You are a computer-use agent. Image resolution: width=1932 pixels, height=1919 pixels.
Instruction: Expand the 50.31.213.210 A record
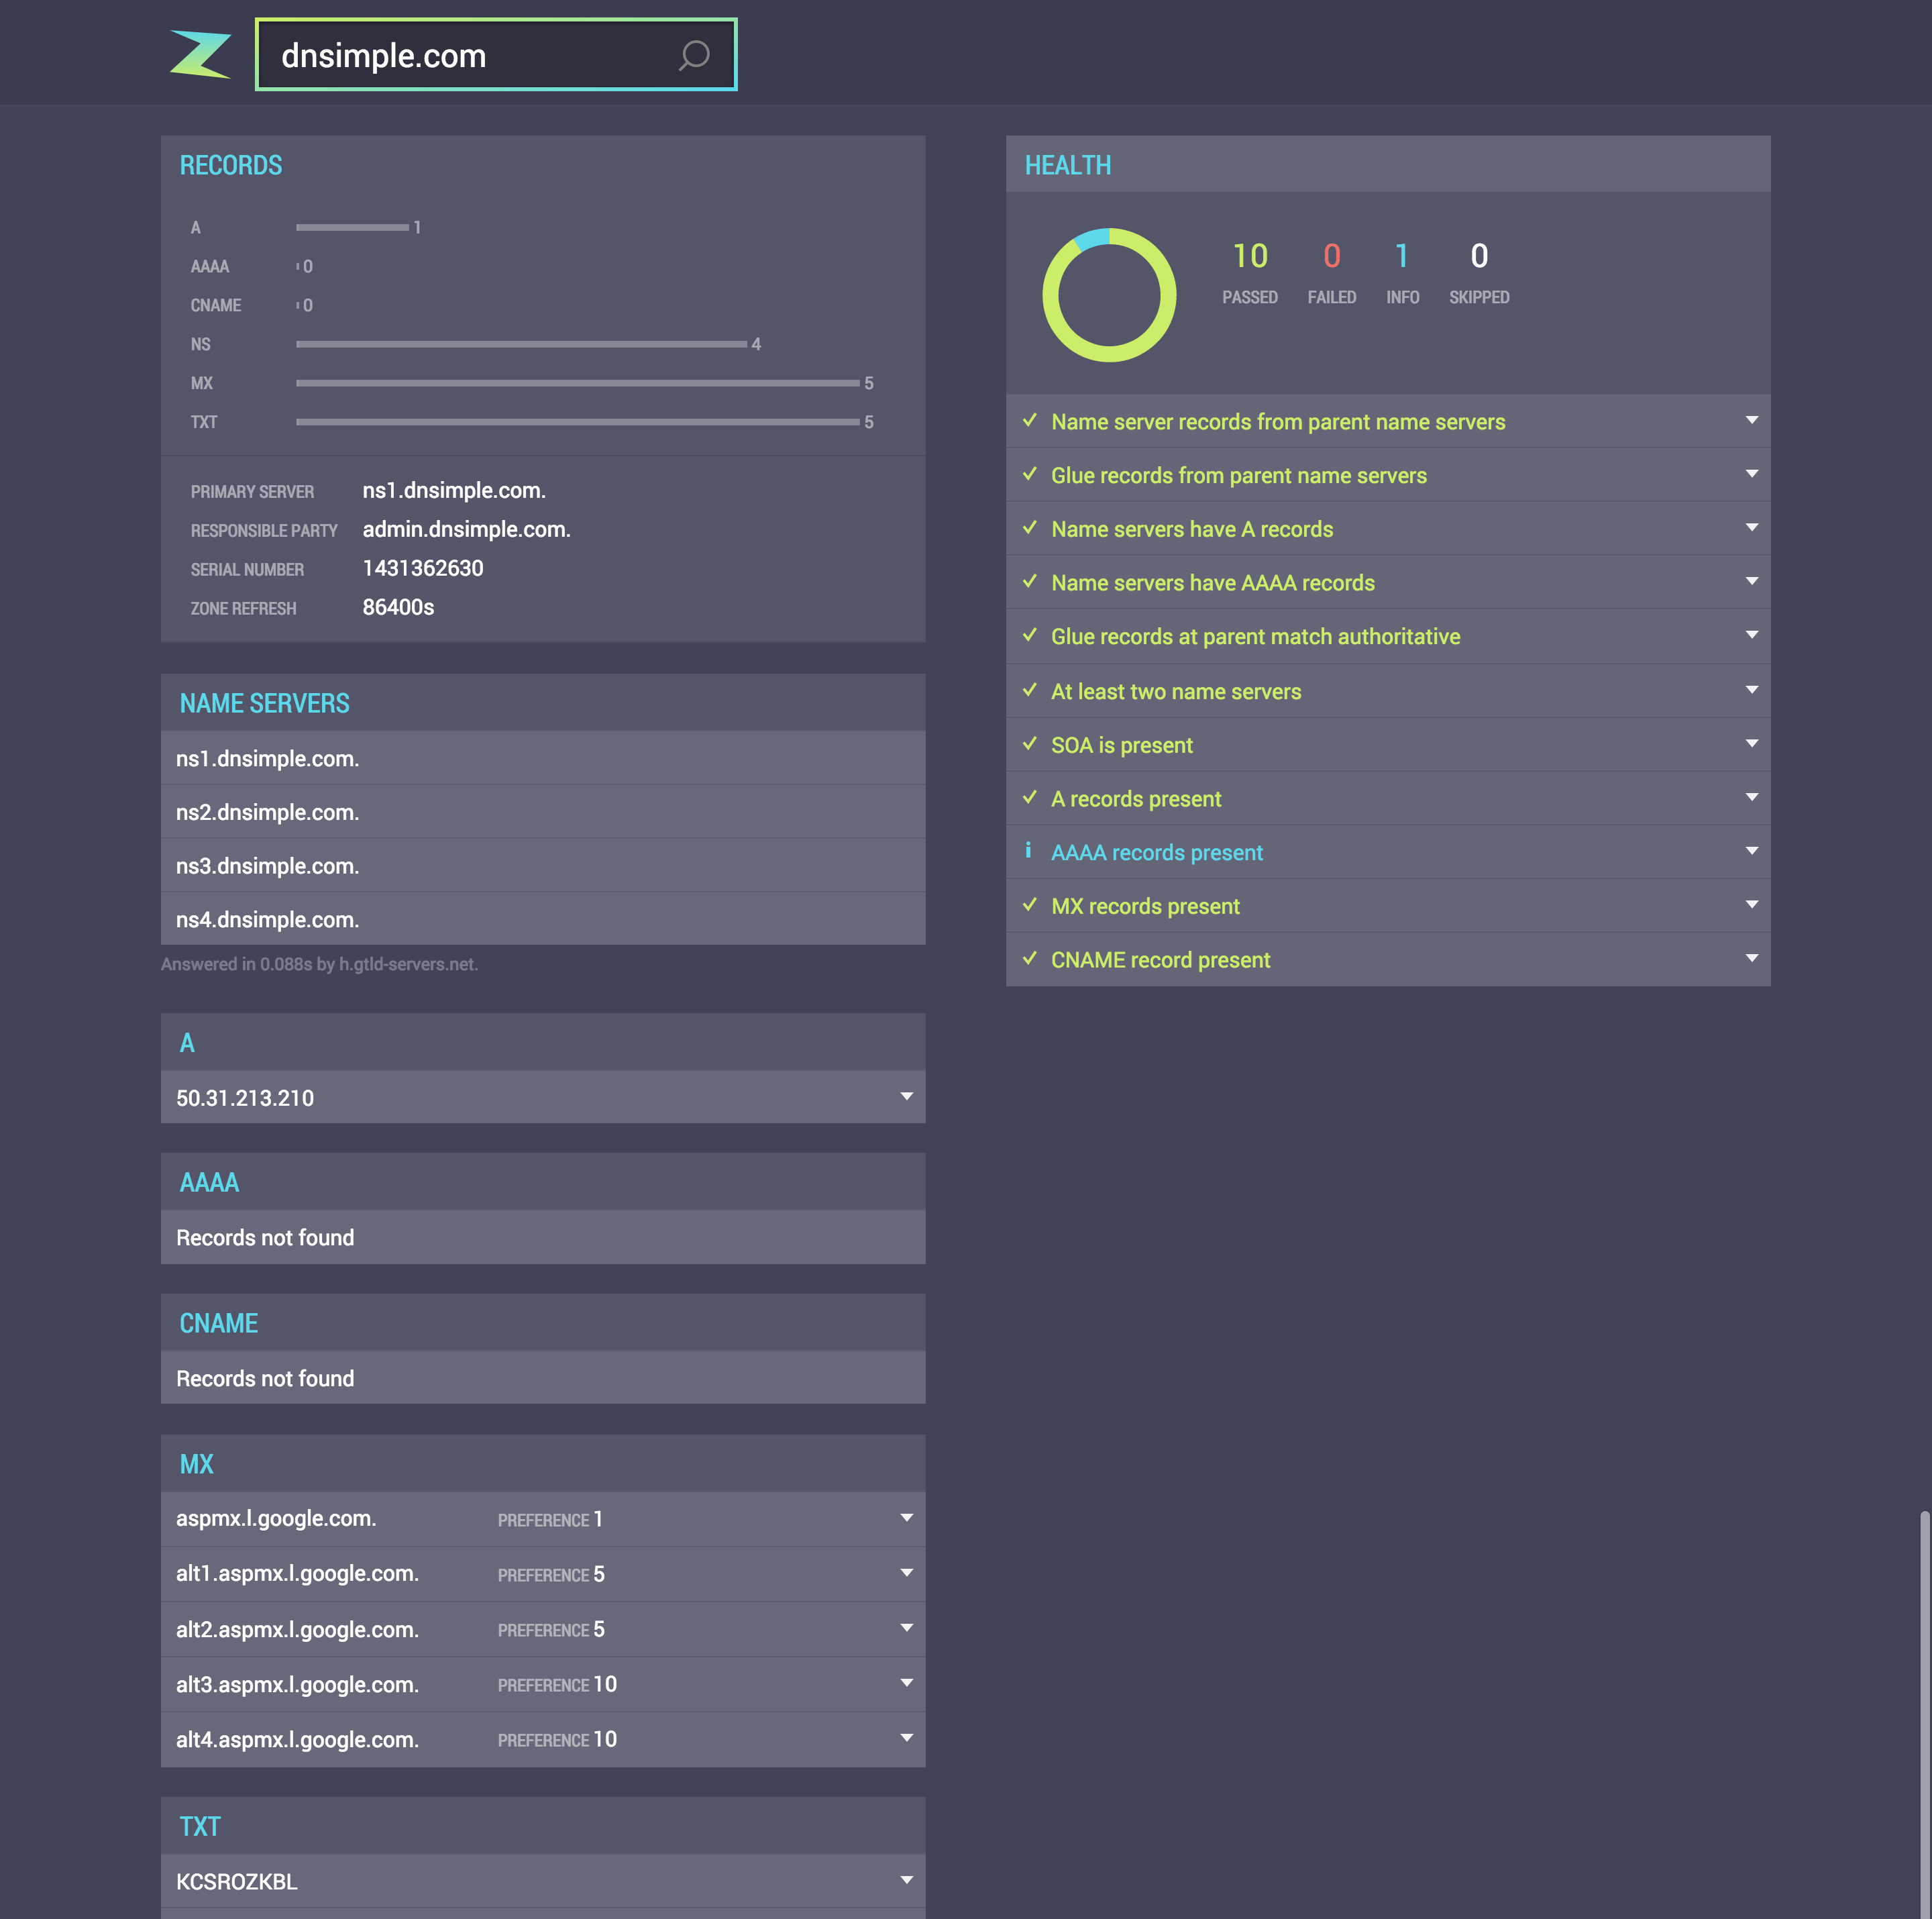(x=906, y=1097)
